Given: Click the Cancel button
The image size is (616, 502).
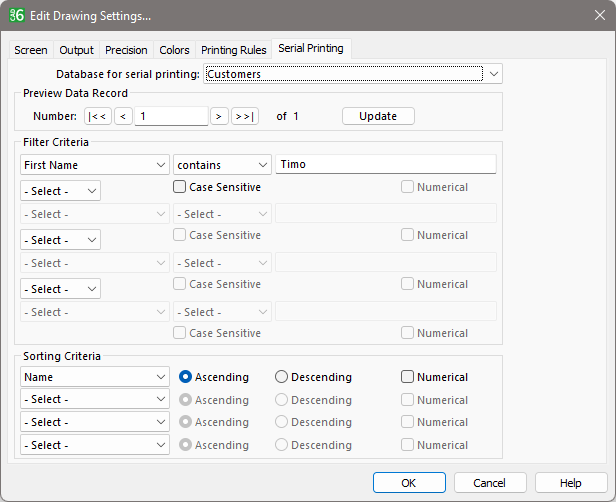Looking at the screenshot, I should pyautogui.click(x=490, y=483).
